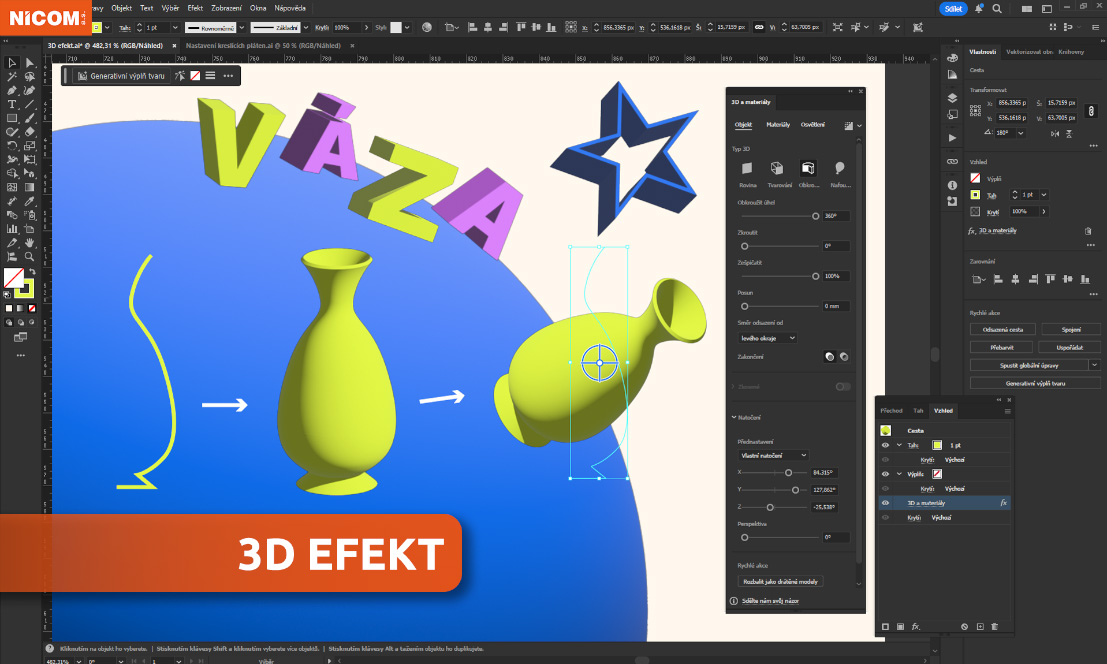
Task: Switch to Materiály tab in 3D panel
Action: (x=778, y=125)
